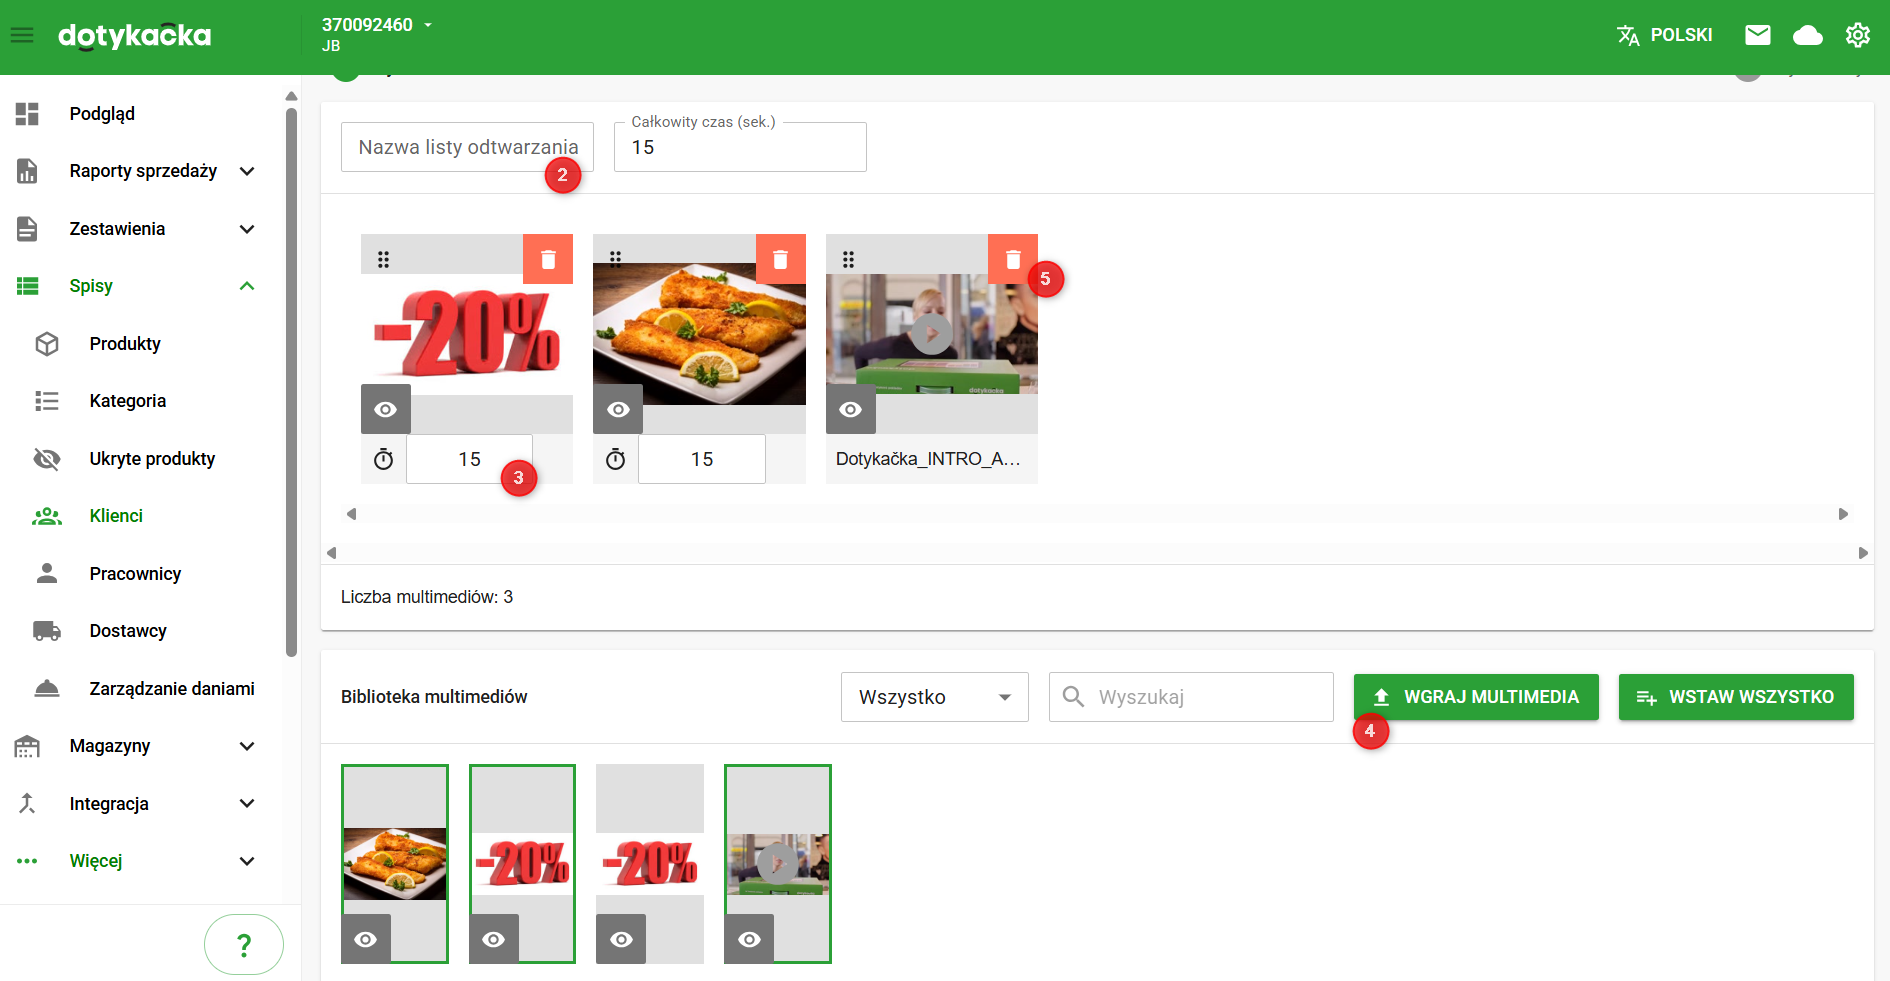1890x981 pixels.
Task: Click the WGRAJ MULTIMEDIA upload button
Action: click(x=1476, y=697)
